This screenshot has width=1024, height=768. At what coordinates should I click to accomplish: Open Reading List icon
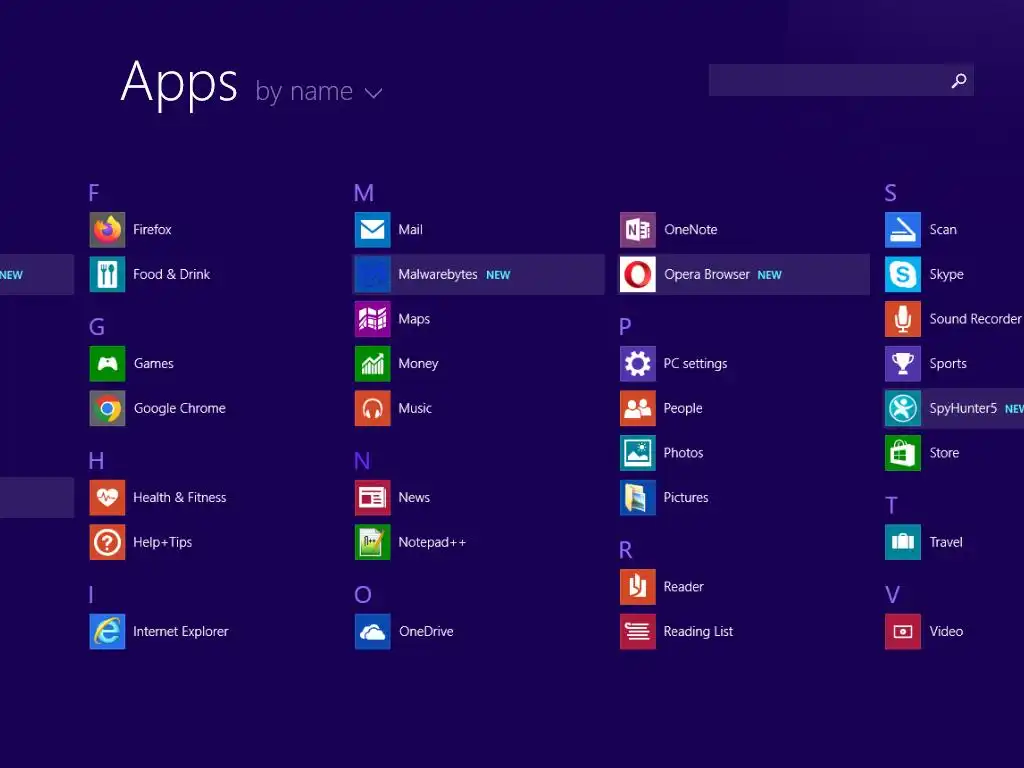point(637,632)
